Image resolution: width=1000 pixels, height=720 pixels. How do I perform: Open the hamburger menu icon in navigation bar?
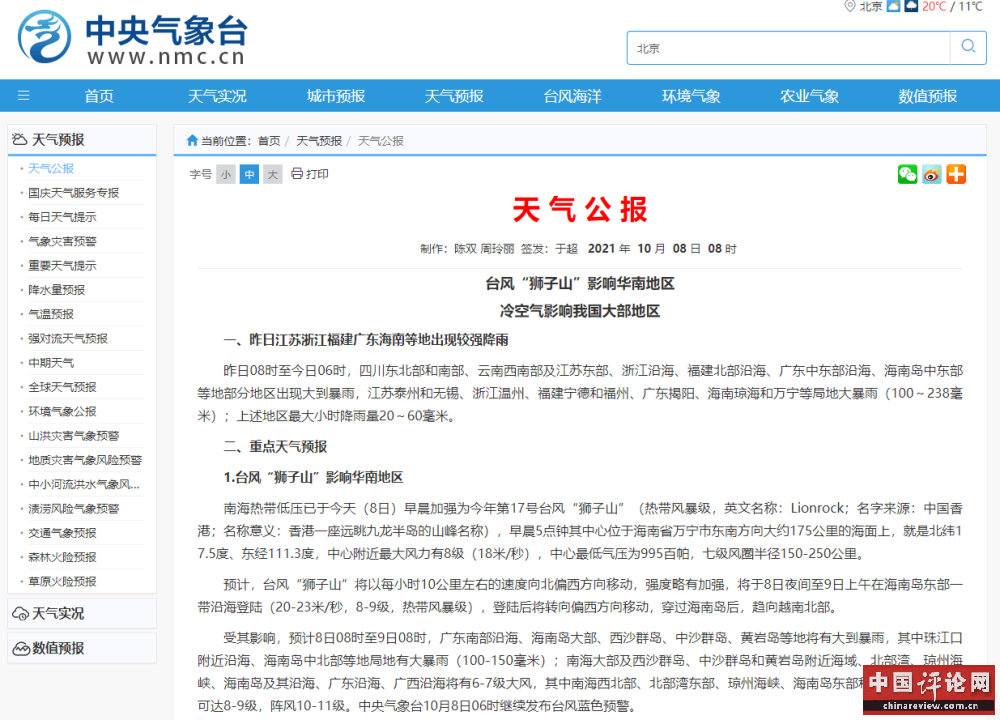[x=24, y=96]
